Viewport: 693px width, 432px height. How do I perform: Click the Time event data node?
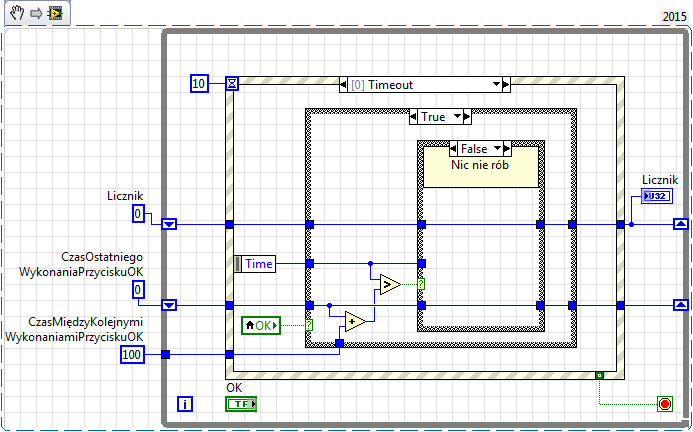(255, 264)
